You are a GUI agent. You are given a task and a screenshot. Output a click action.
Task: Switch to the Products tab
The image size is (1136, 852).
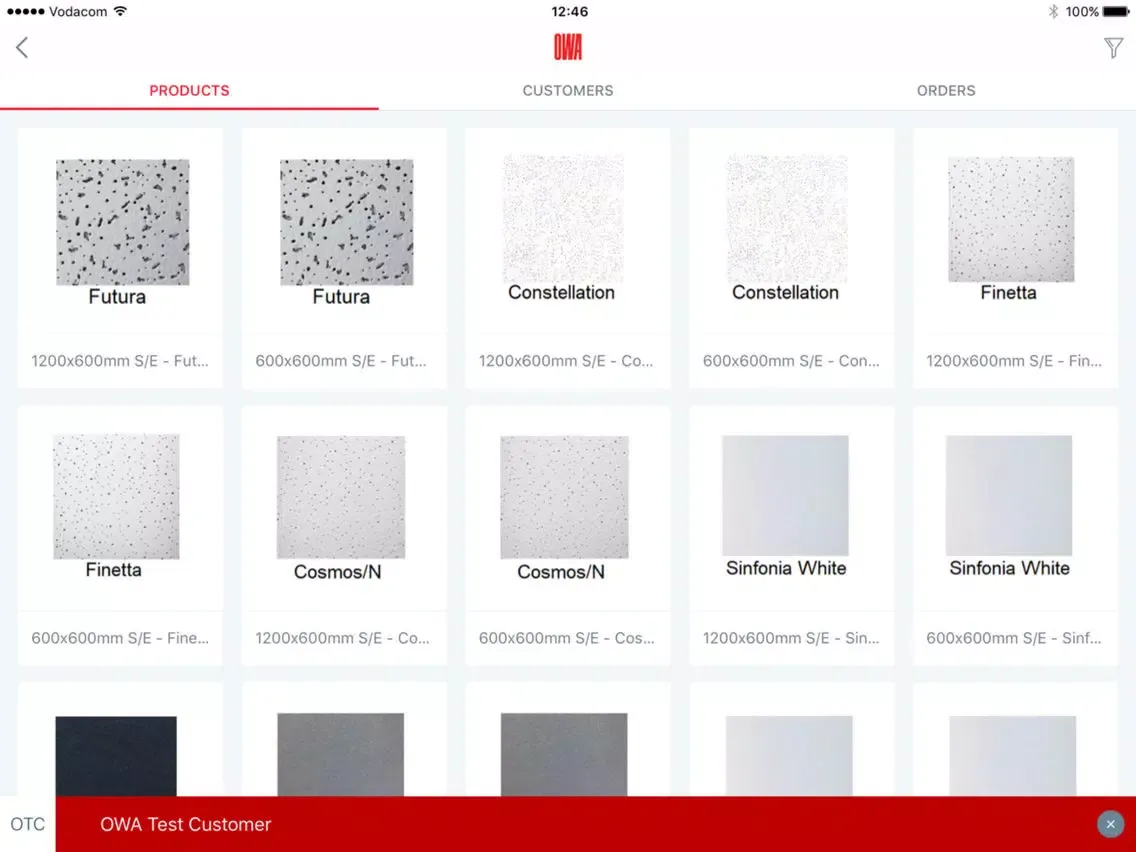189,91
